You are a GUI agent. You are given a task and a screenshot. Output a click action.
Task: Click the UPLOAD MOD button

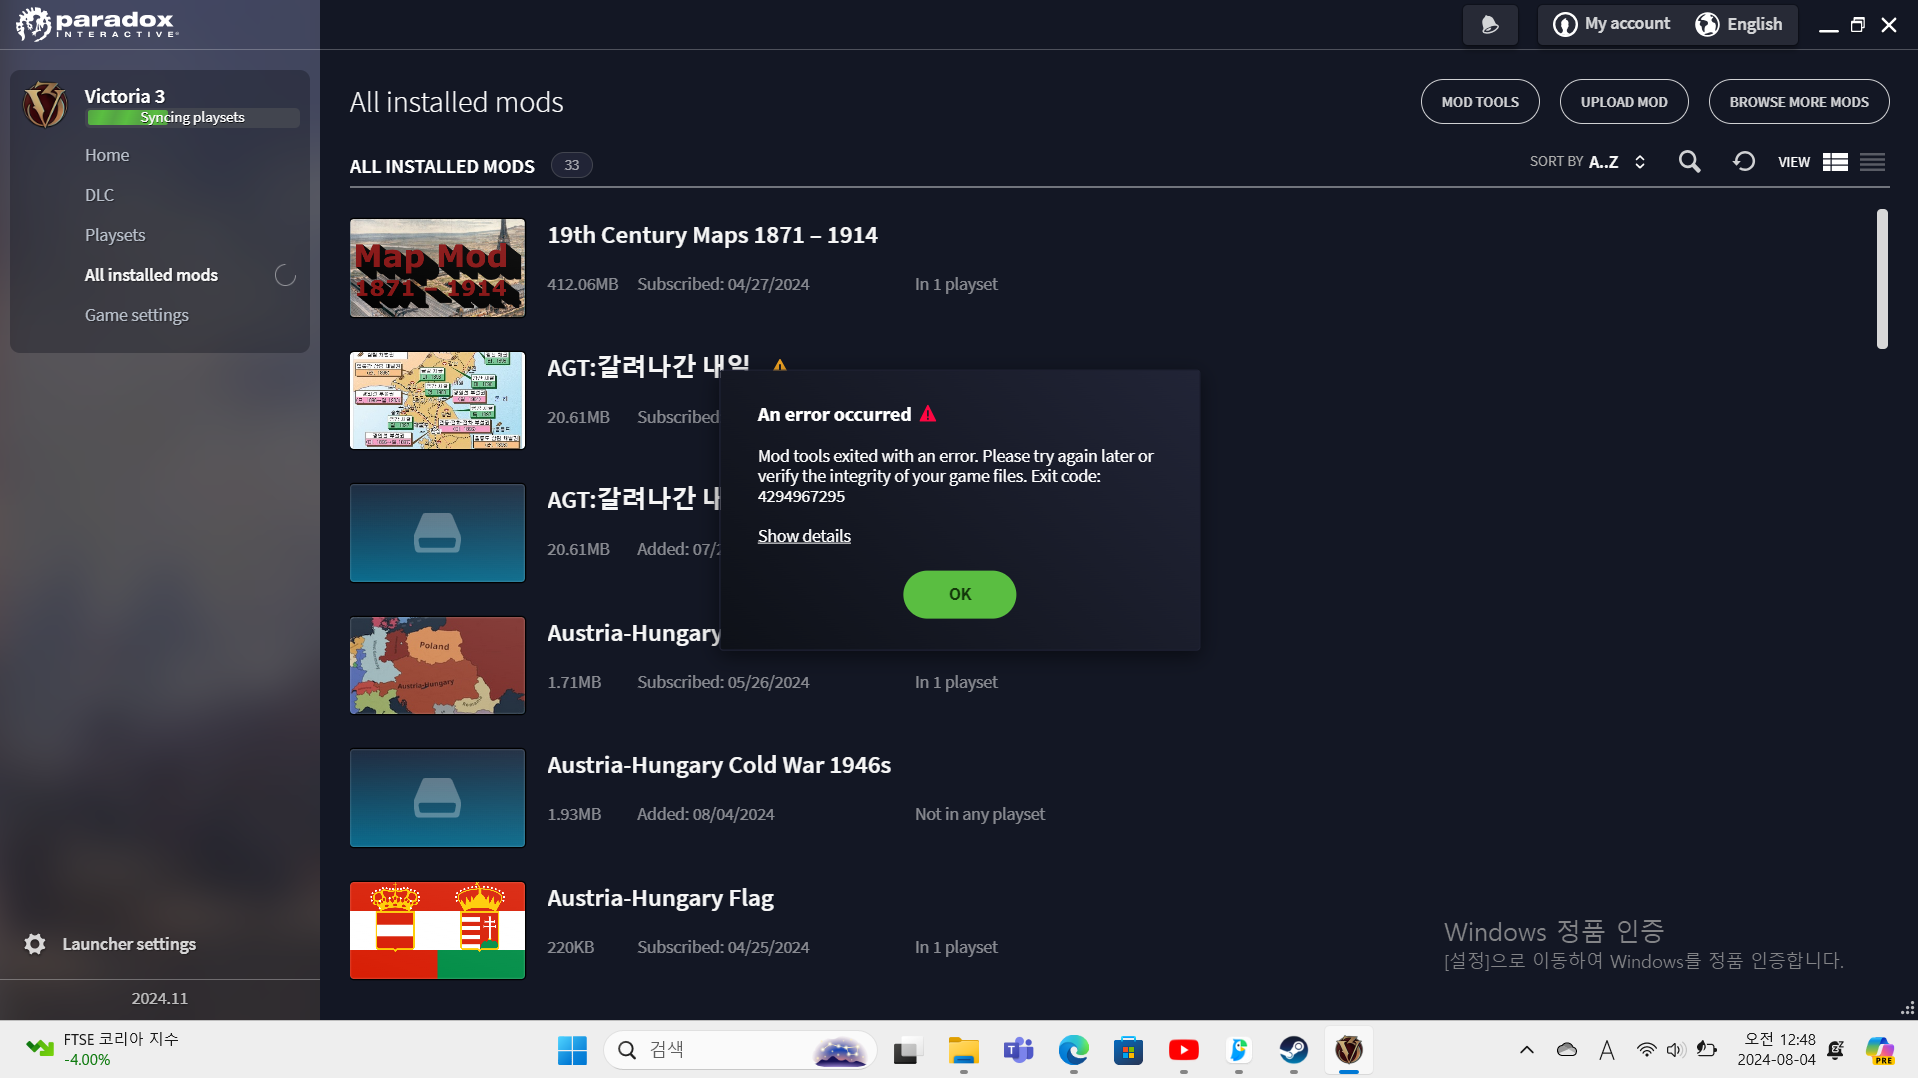(x=1624, y=102)
